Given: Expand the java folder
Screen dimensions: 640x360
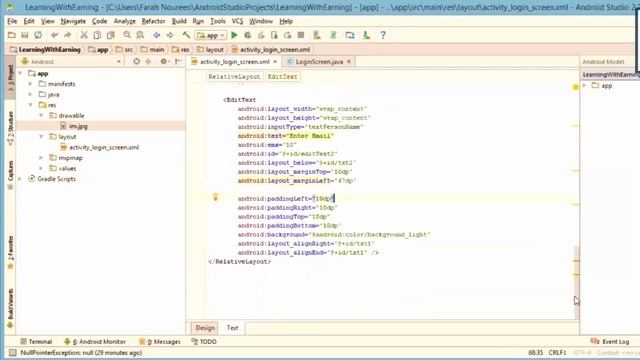Looking at the screenshot, I should (x=31, y=95).
